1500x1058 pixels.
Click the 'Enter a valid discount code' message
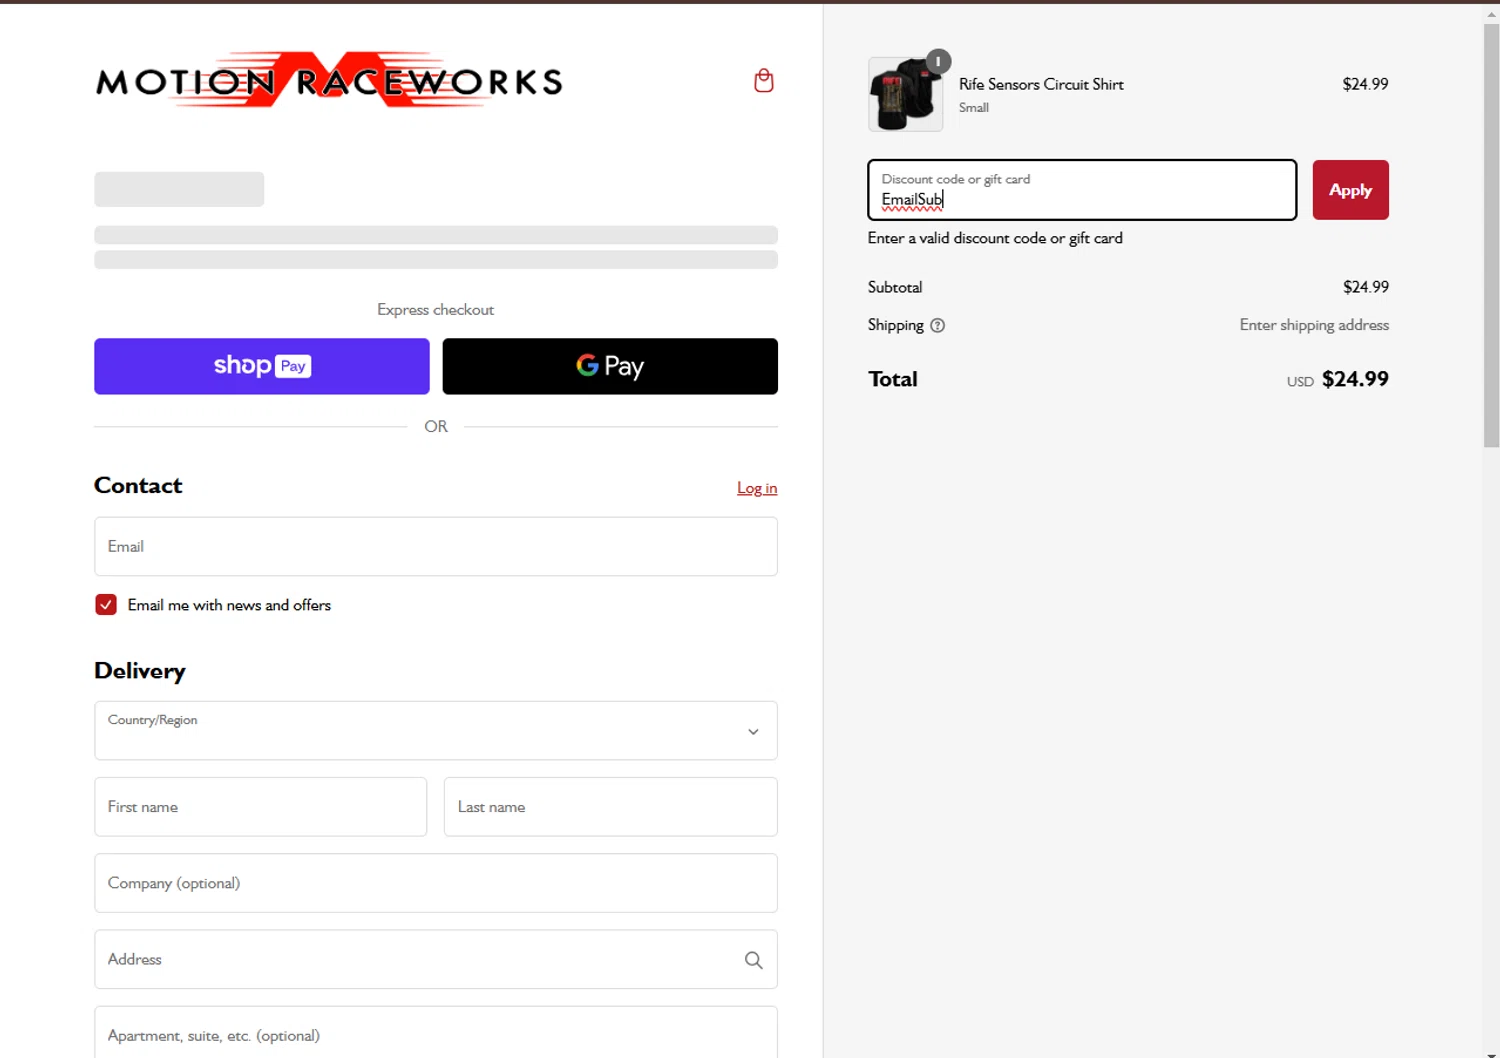pos(995,238)
